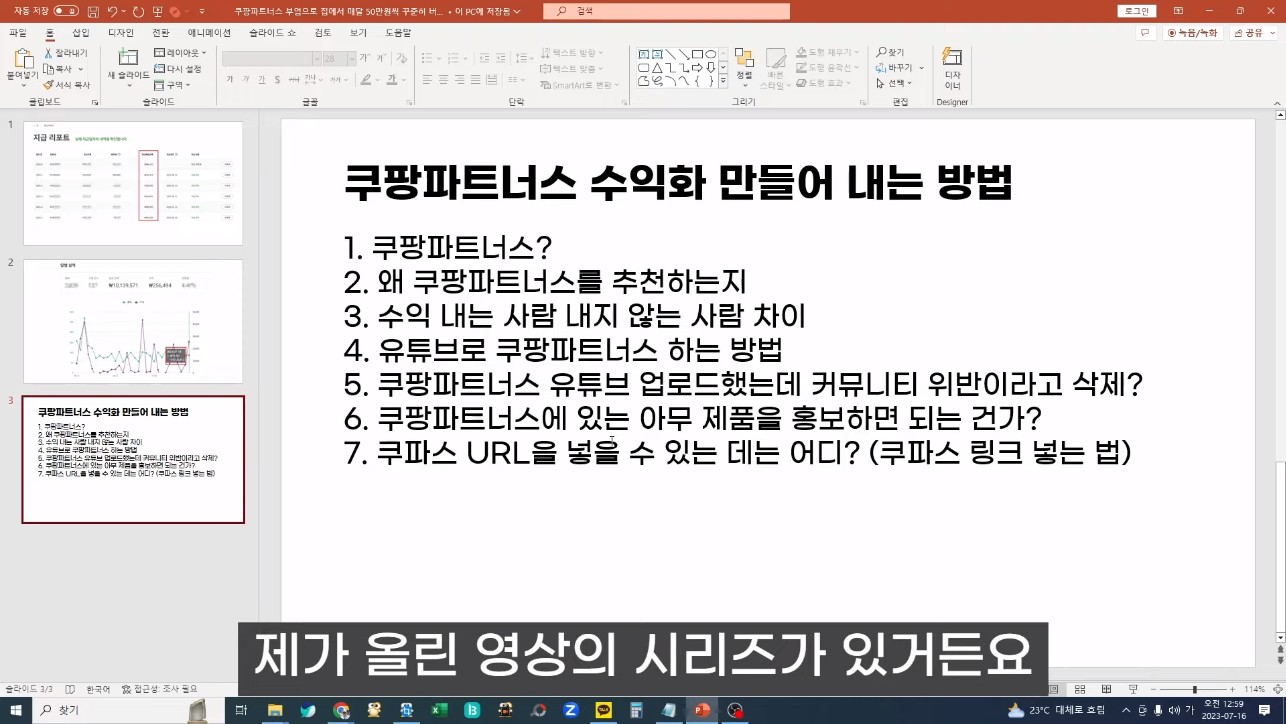Image resolution: width=1286 pixels, height=724 pixels.
Task: Select the oval shape in shapes gallery
Action: click(x=710, y=54)
